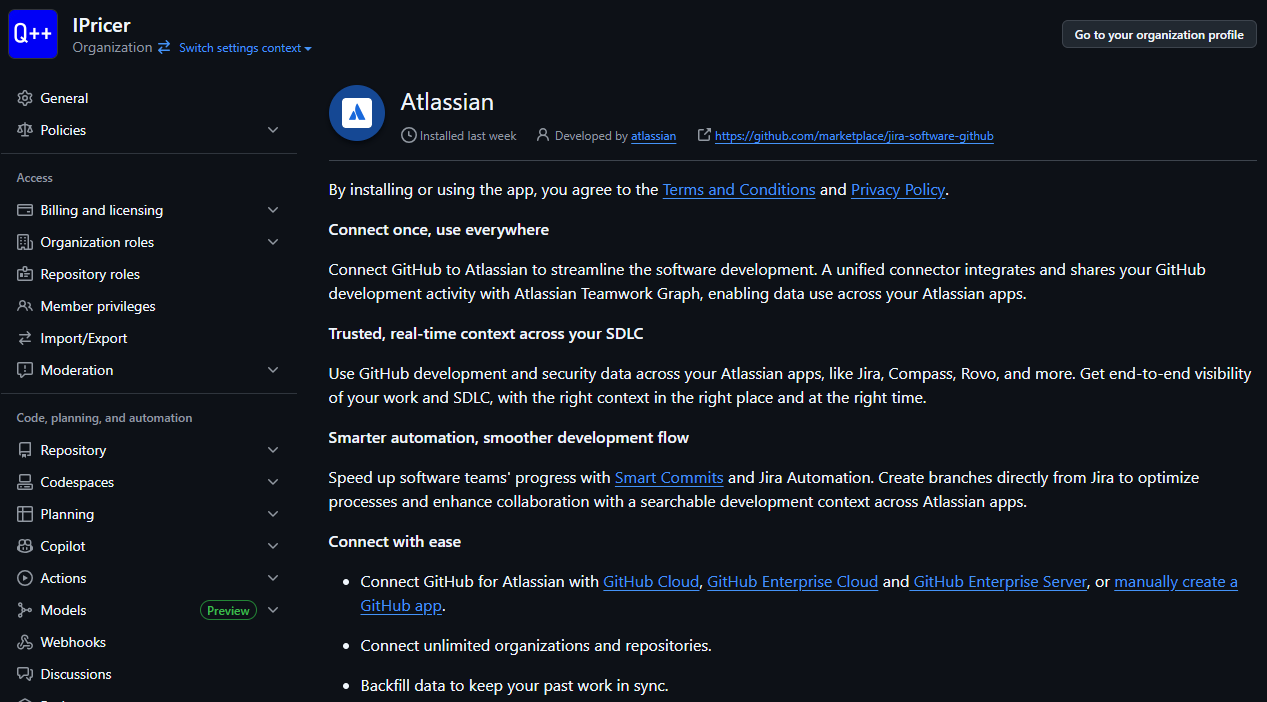Expand the Billing and licensing chevron
The height and width of the screenshot is (702, 1267).
tap(273, 210)
